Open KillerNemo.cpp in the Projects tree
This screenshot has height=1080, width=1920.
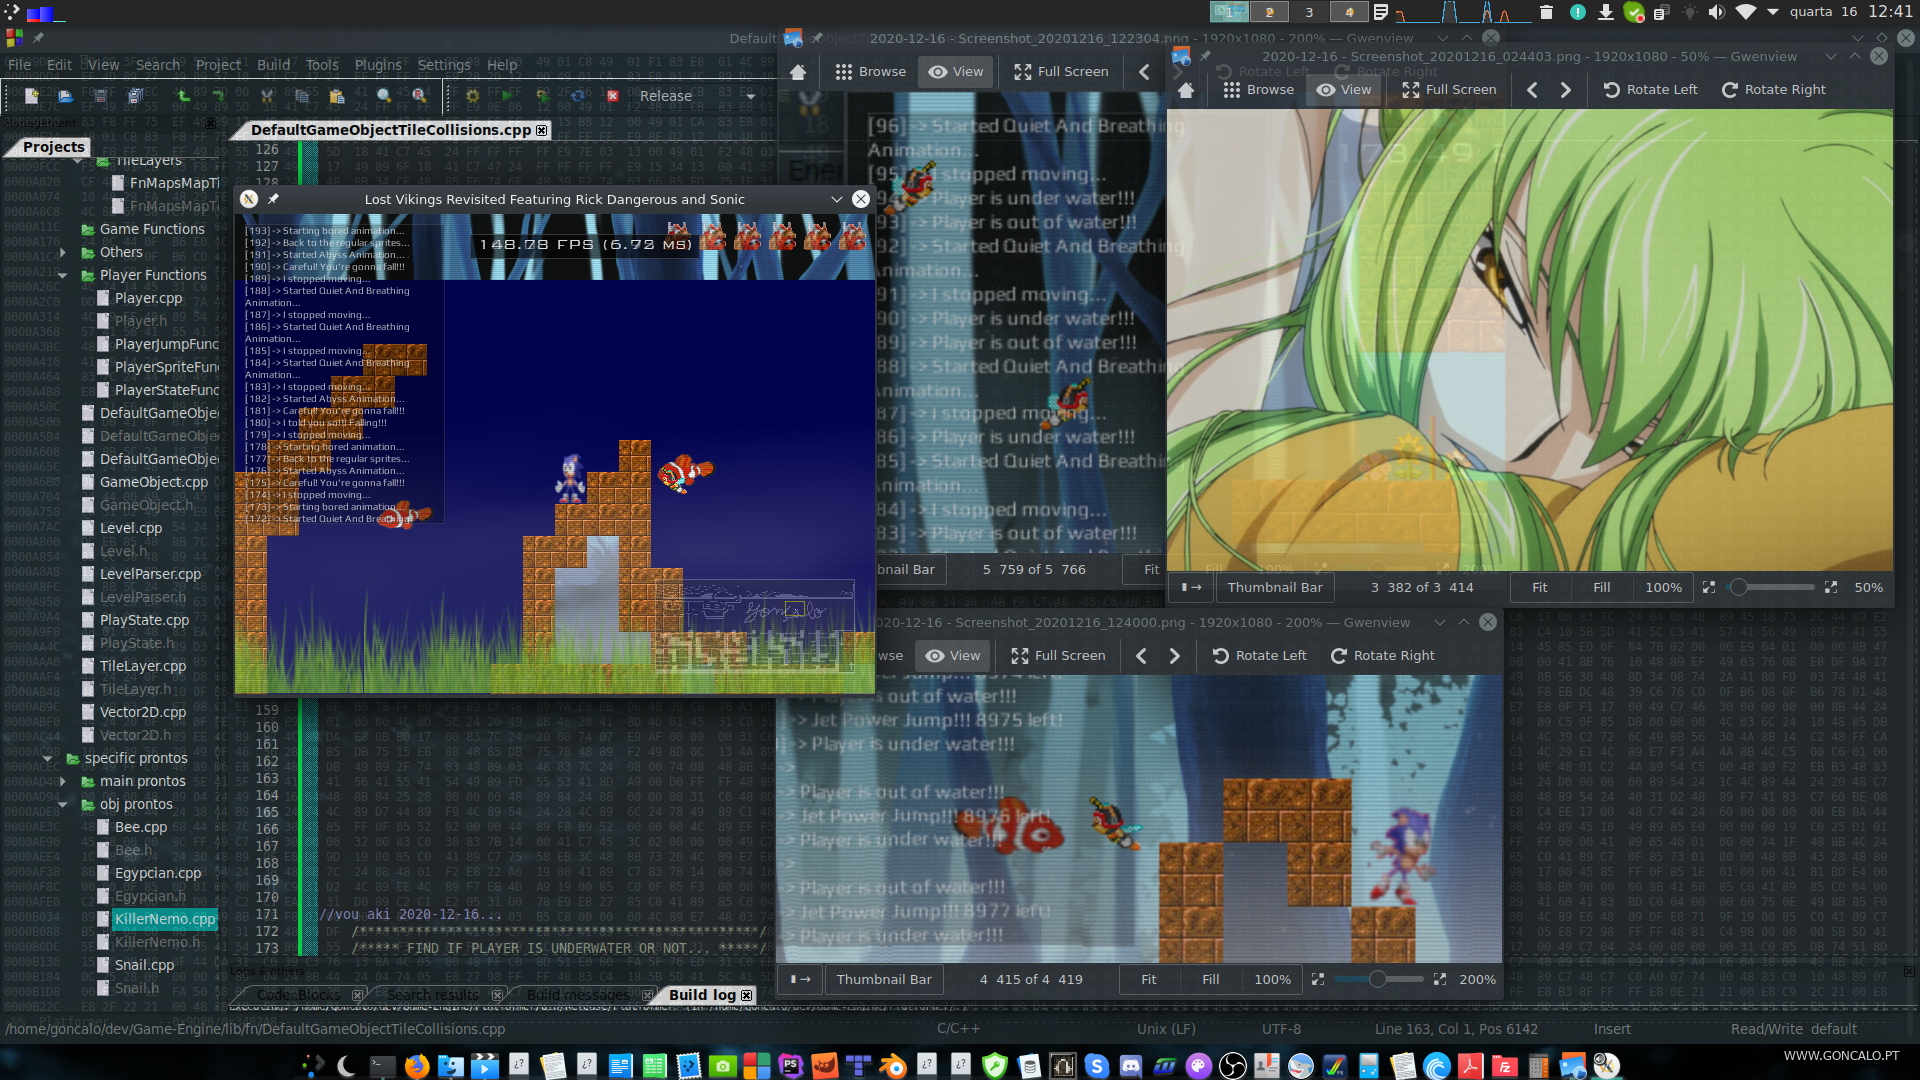click(164, 919)
